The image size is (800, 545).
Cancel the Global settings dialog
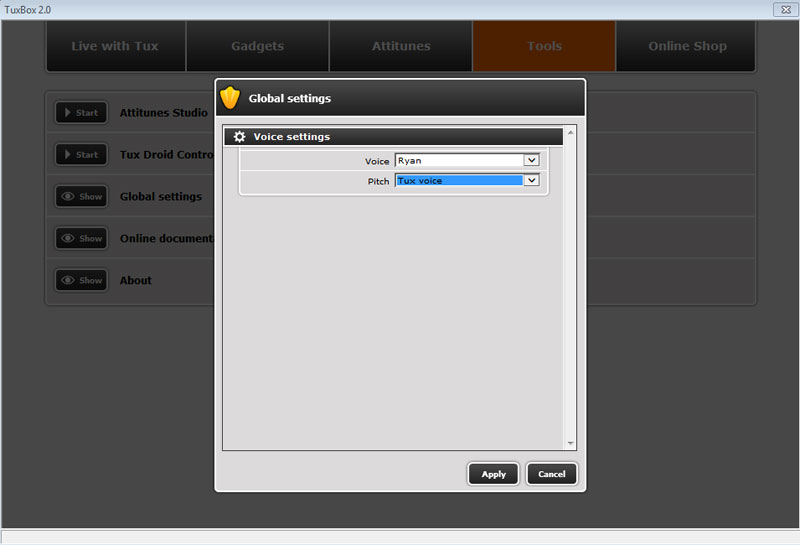tap(552, 474)
